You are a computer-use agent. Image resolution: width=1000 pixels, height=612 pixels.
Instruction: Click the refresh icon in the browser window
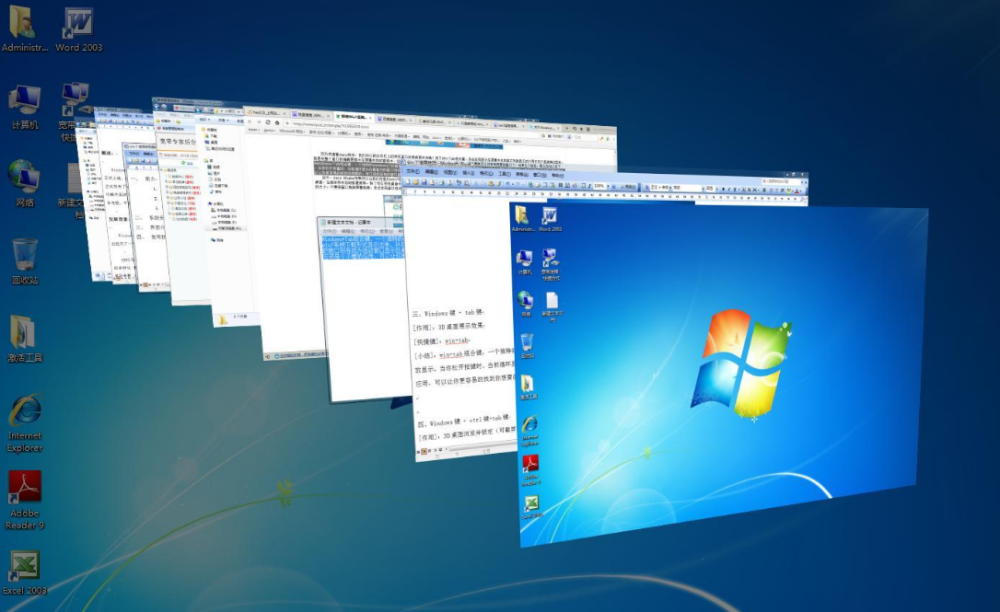click(x=268, y=122)
